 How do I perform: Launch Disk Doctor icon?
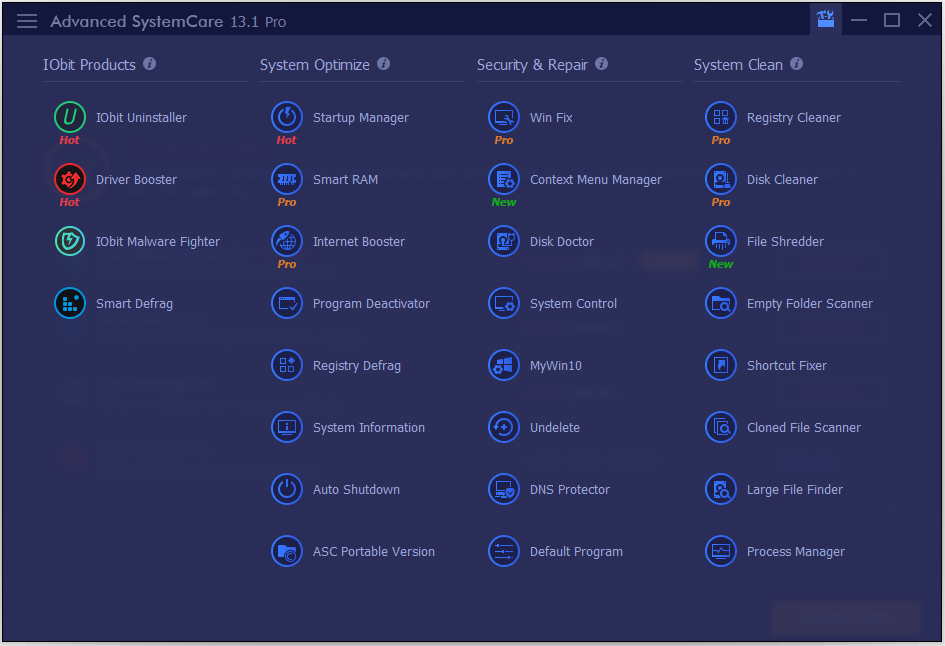point(504,241)
